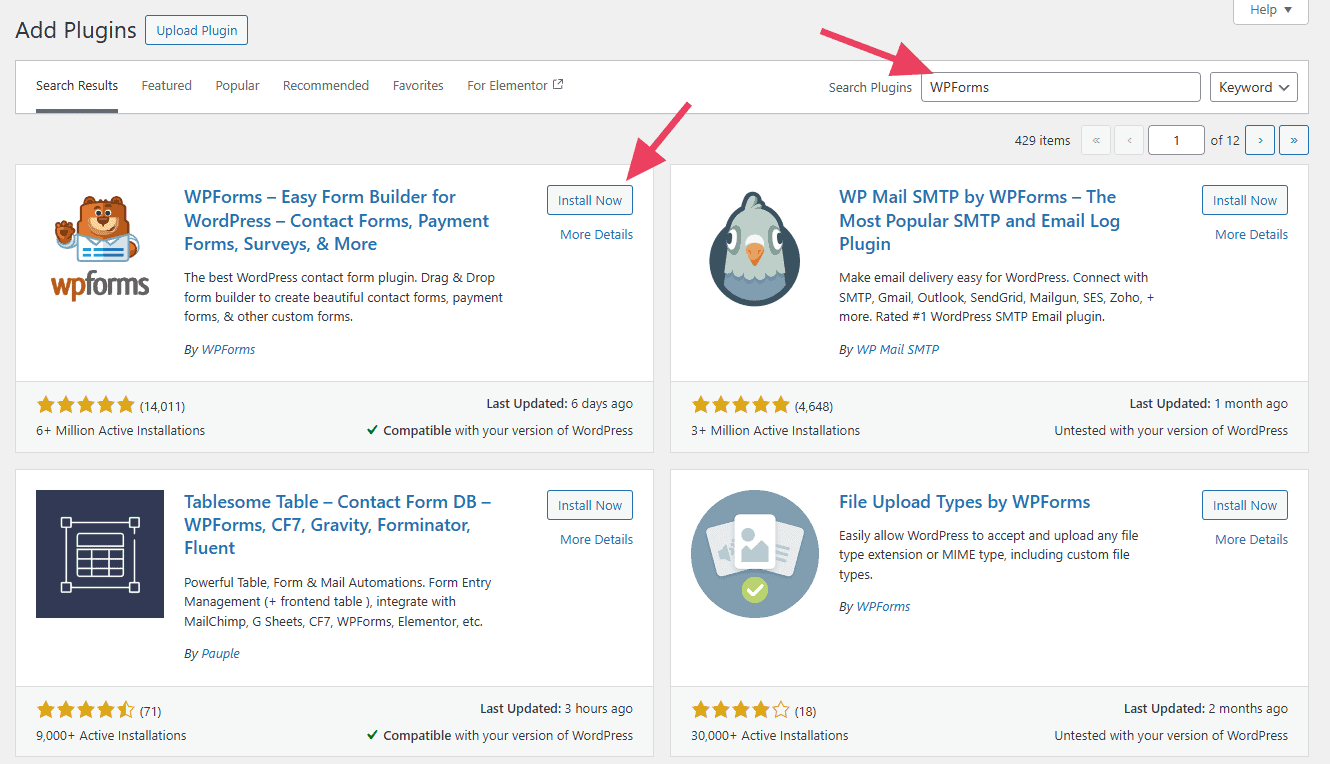This screenshot has height=764, width=1330.
Task: Open the Tablesome Table title link
Action: pos(337,525)
